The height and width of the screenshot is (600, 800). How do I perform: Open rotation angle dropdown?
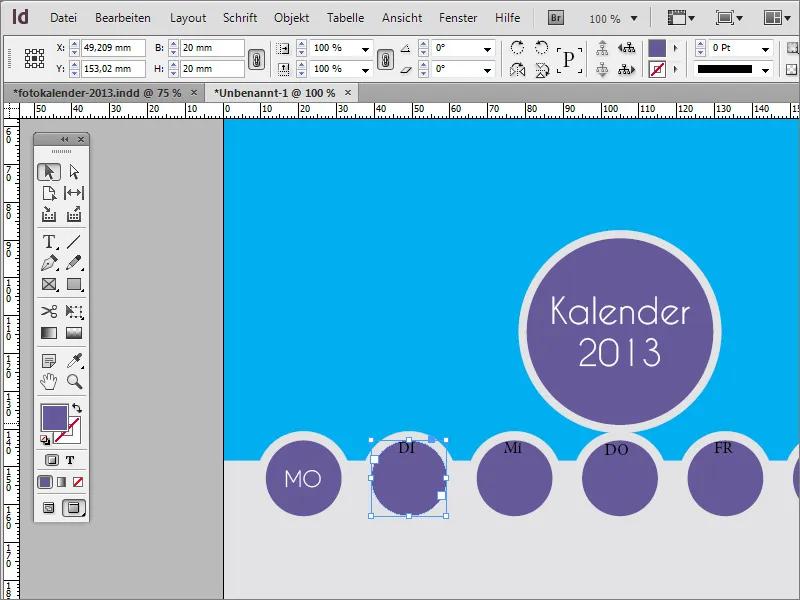tap(487, 49)
